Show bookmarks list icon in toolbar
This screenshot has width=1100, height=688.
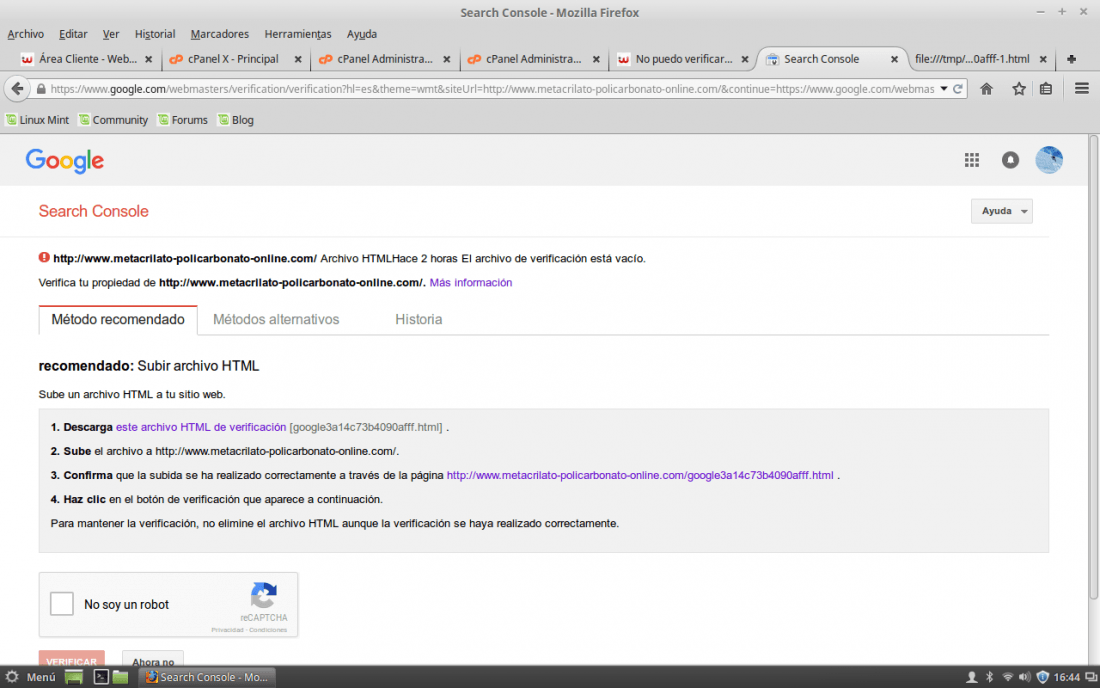pos(1046,89)
